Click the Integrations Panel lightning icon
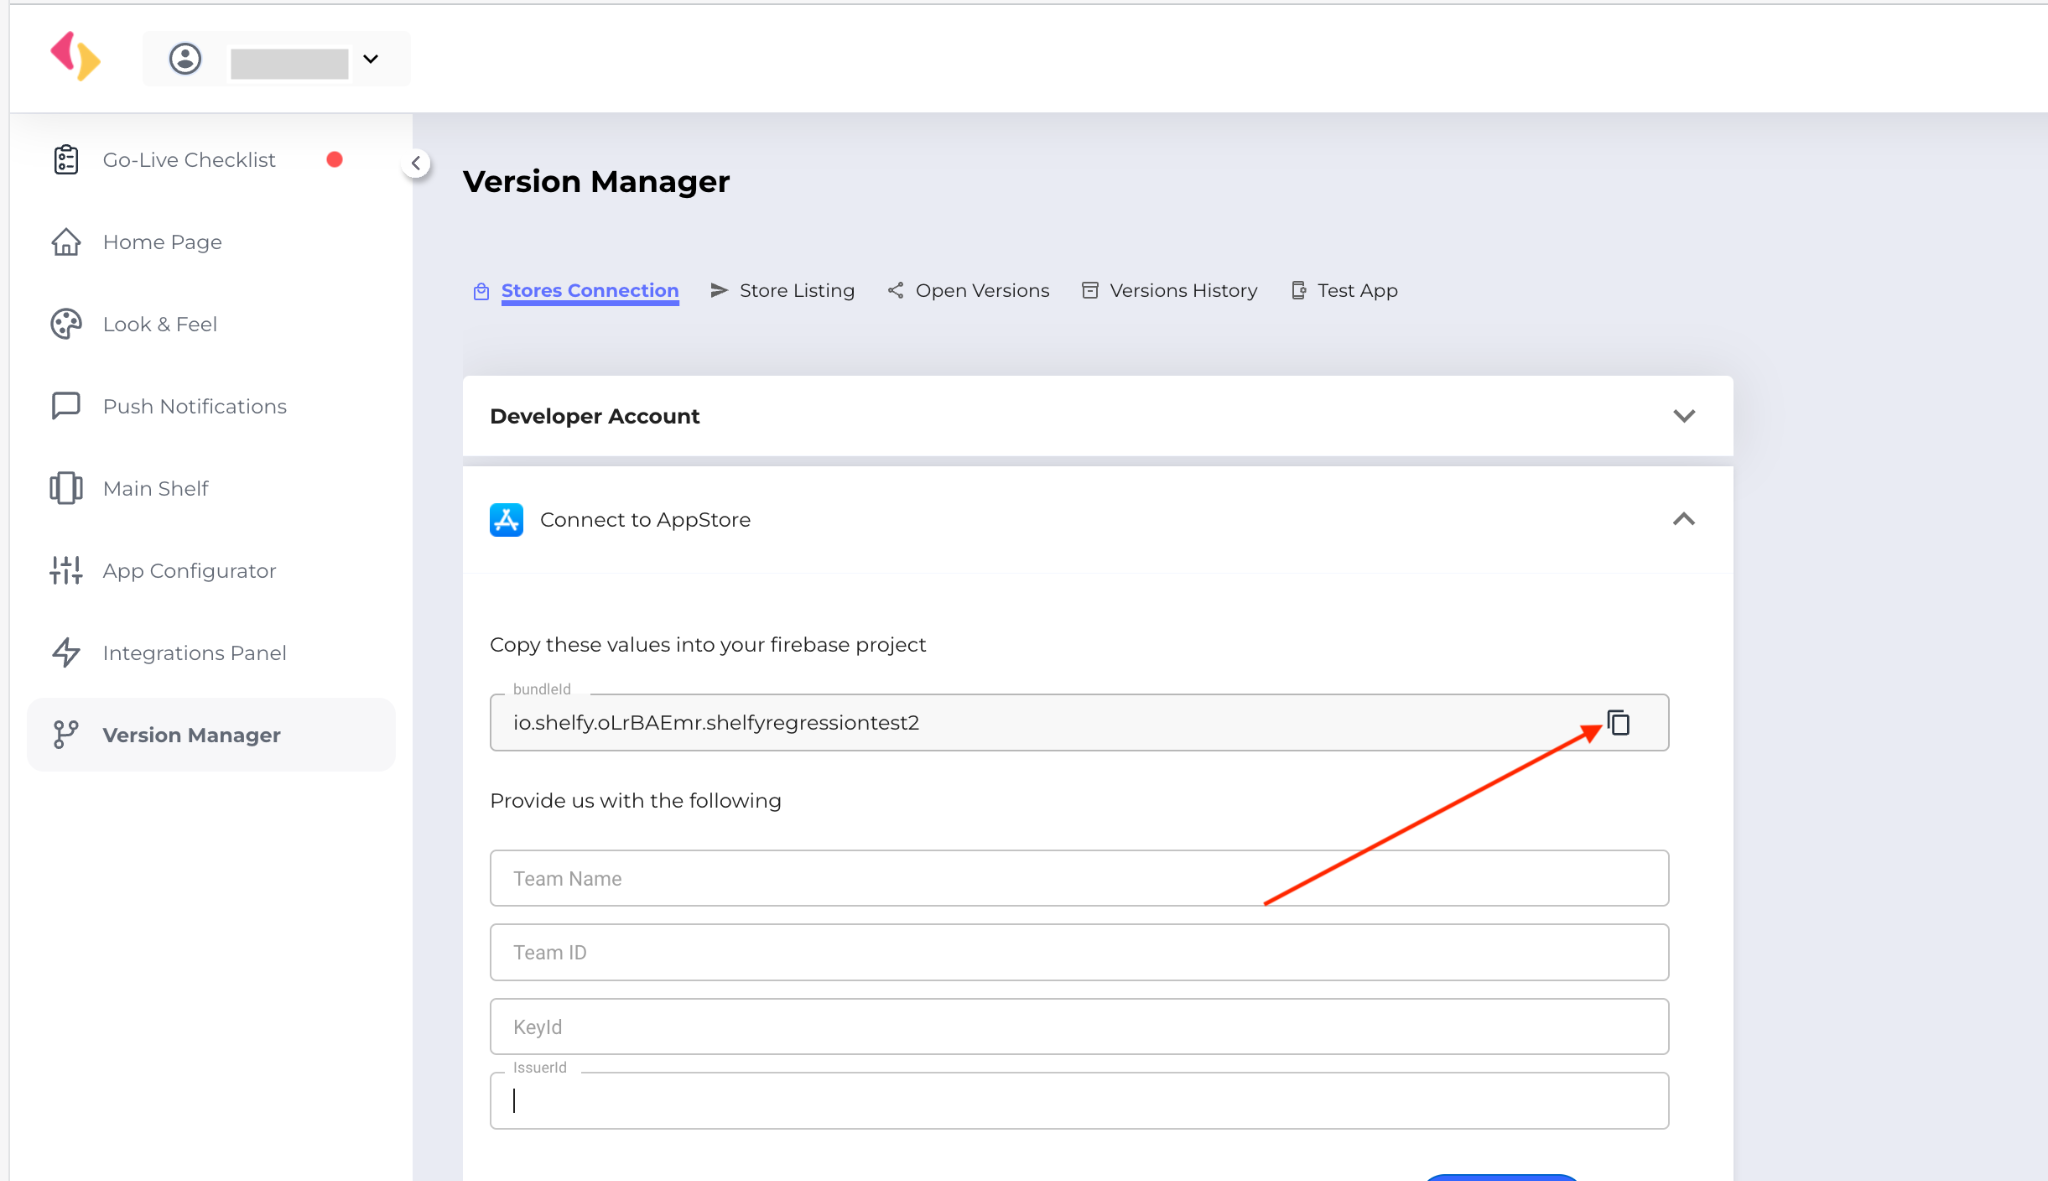 (66, 652)
